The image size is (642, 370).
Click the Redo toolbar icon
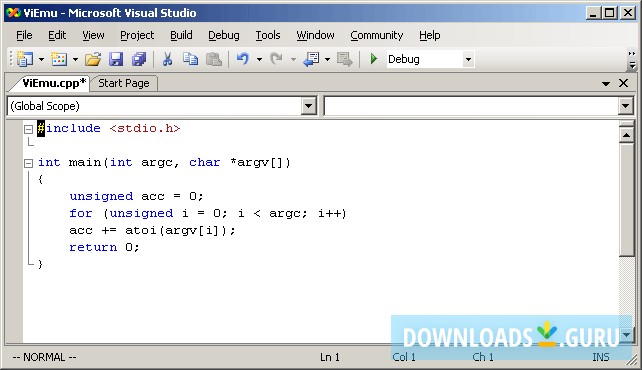click(277, 59)
